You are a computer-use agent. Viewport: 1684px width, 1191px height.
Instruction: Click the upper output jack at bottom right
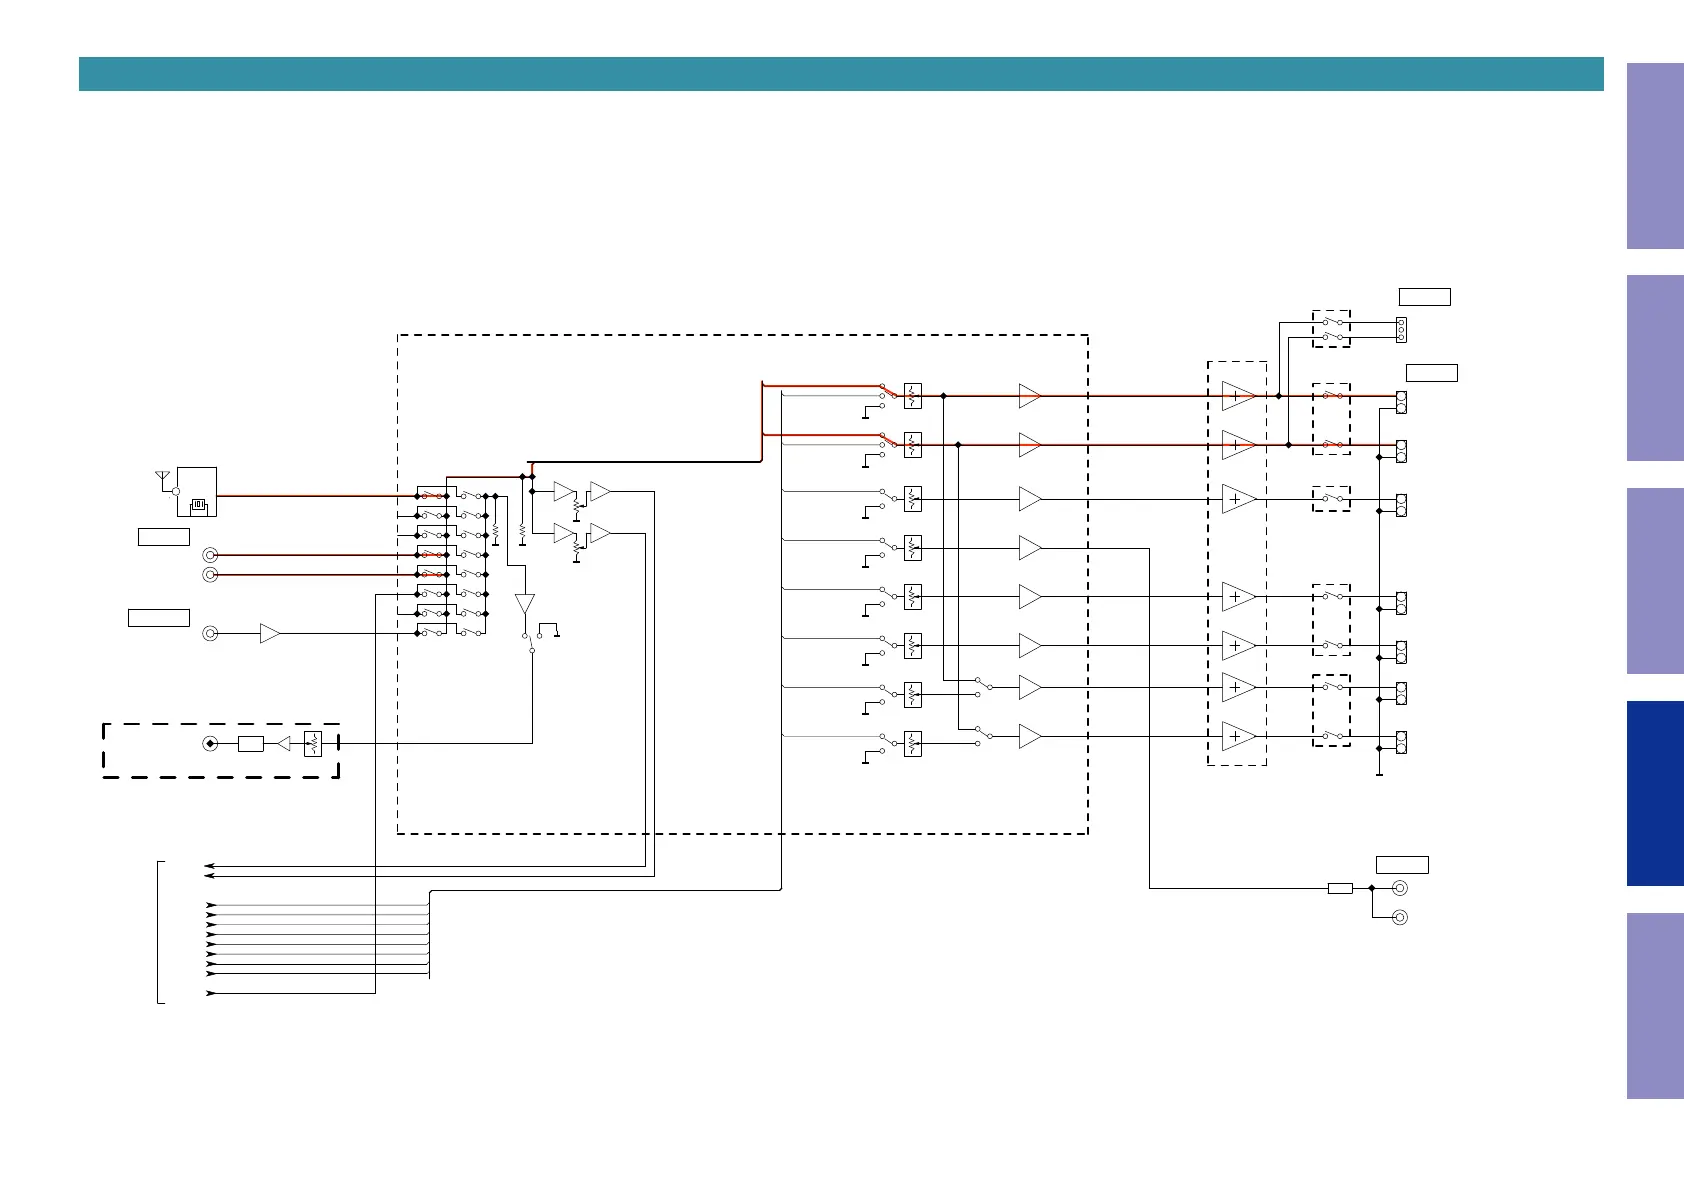pos(1400,888)
